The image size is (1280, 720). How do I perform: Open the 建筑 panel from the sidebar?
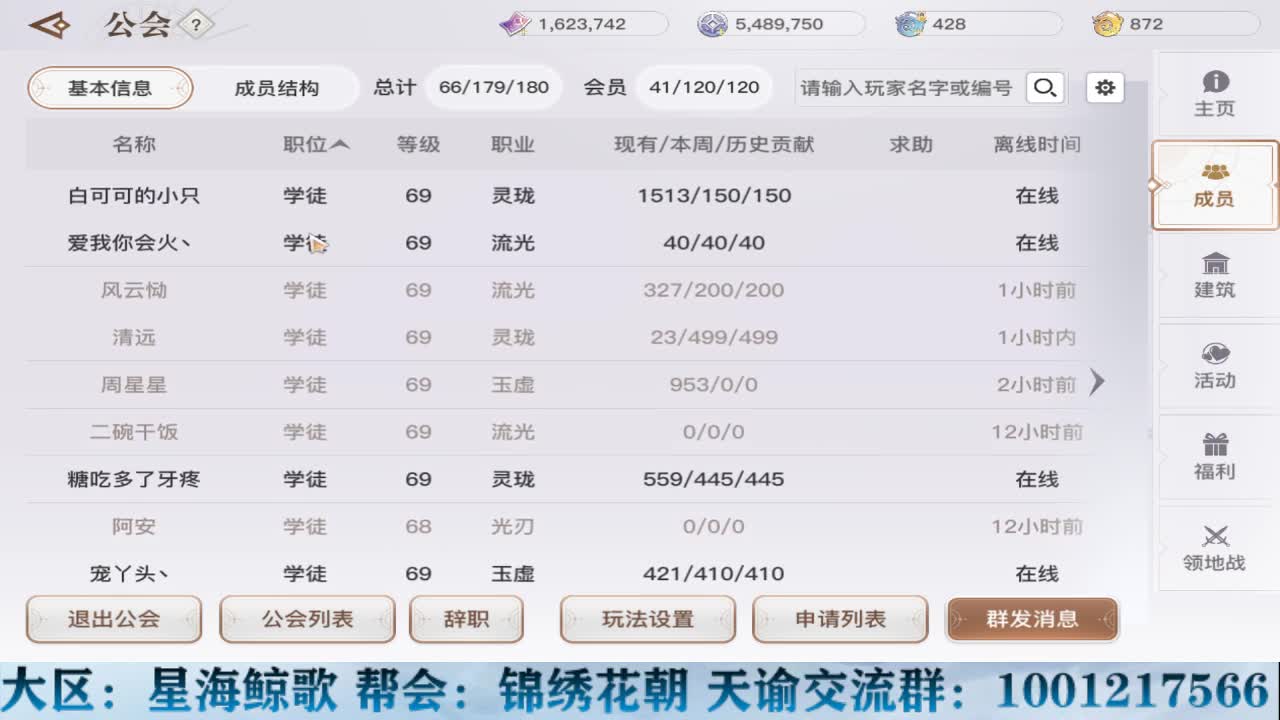click(x=1214, y=277)
